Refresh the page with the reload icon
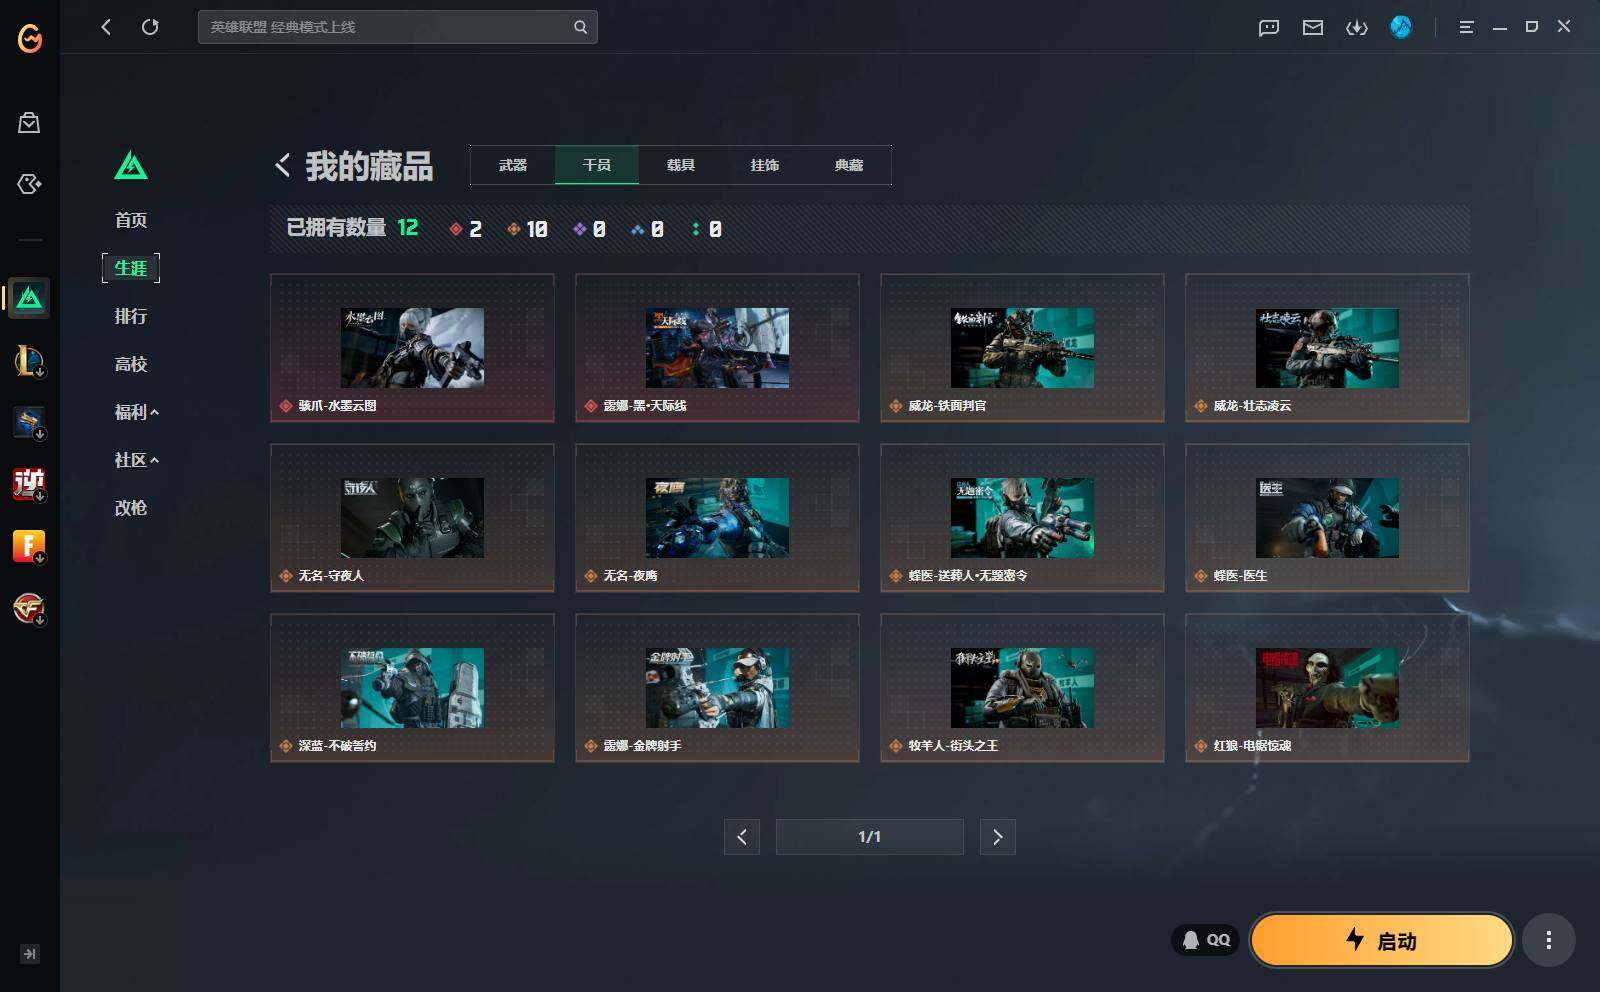This screenshot has width=1600, height=992. 150,27
